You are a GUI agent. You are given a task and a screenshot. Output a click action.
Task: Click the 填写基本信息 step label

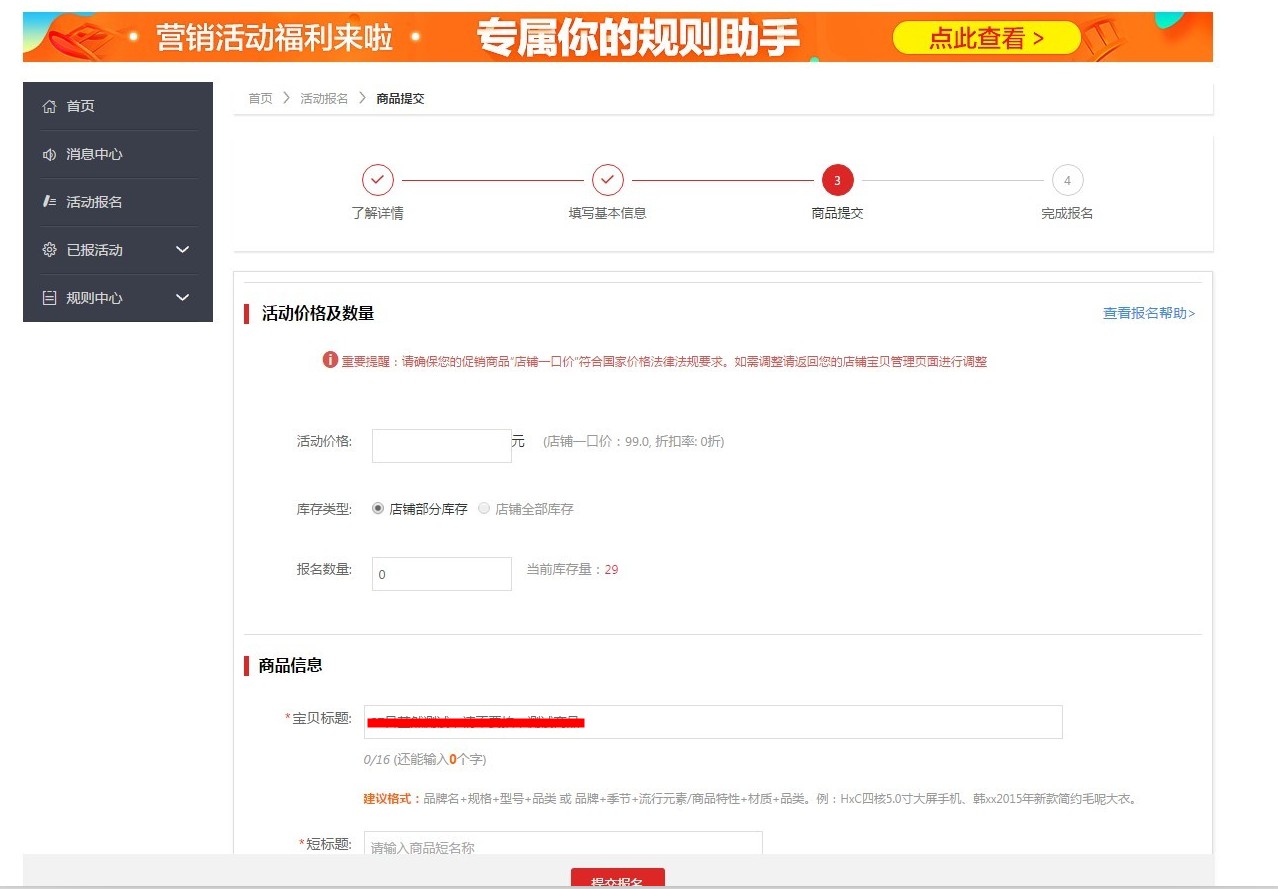click(608, 213)
